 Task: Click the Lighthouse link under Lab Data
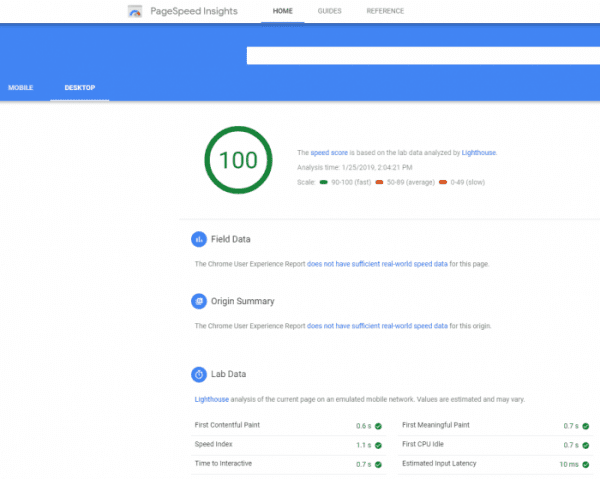(x=212, y=399)
